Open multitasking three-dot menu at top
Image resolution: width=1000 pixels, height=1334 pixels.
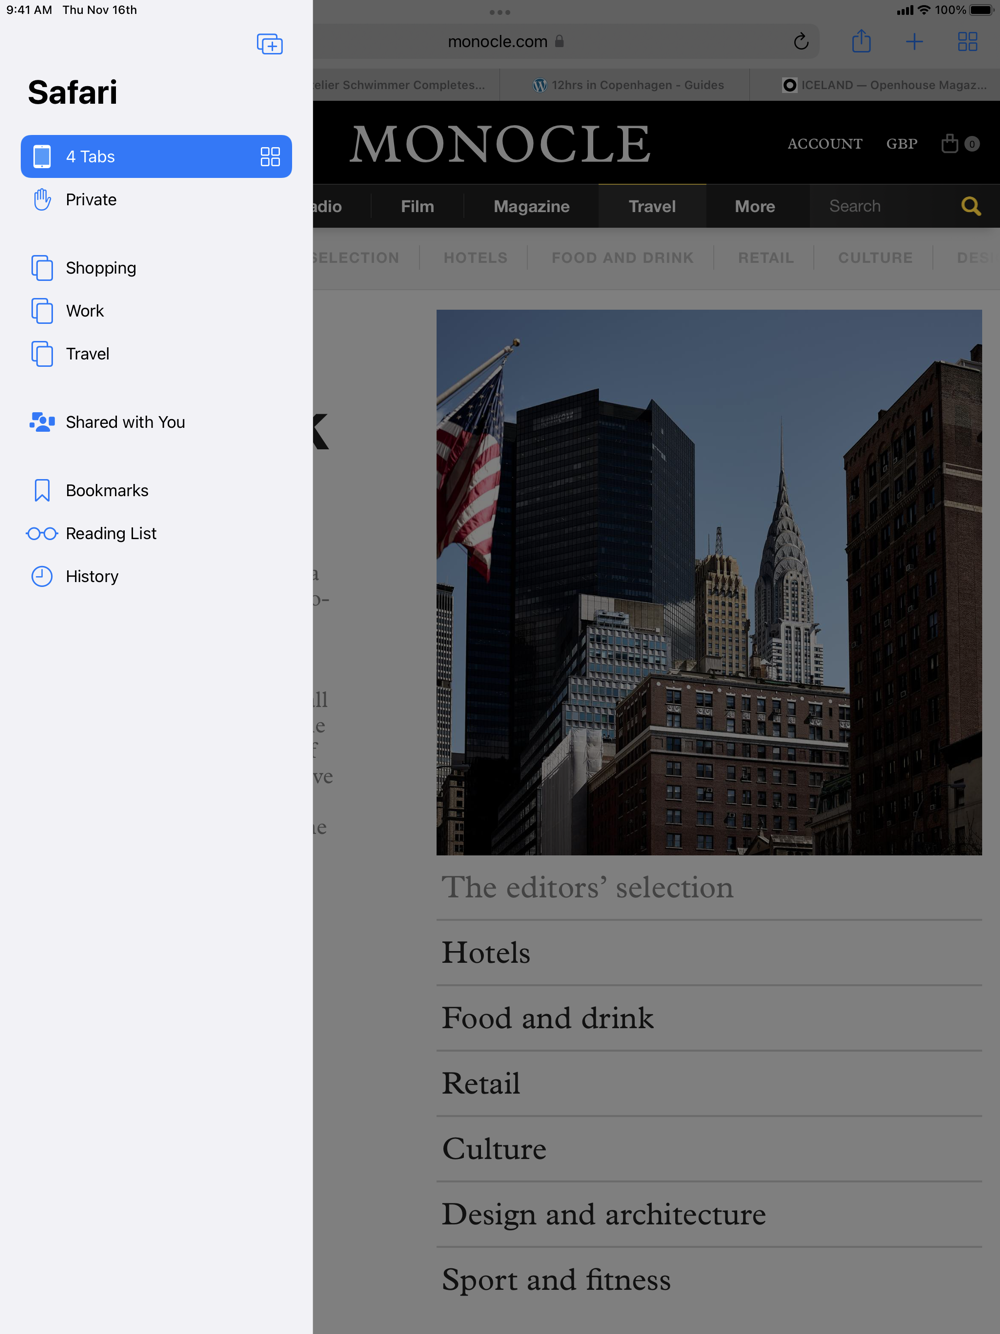[500, 13]
